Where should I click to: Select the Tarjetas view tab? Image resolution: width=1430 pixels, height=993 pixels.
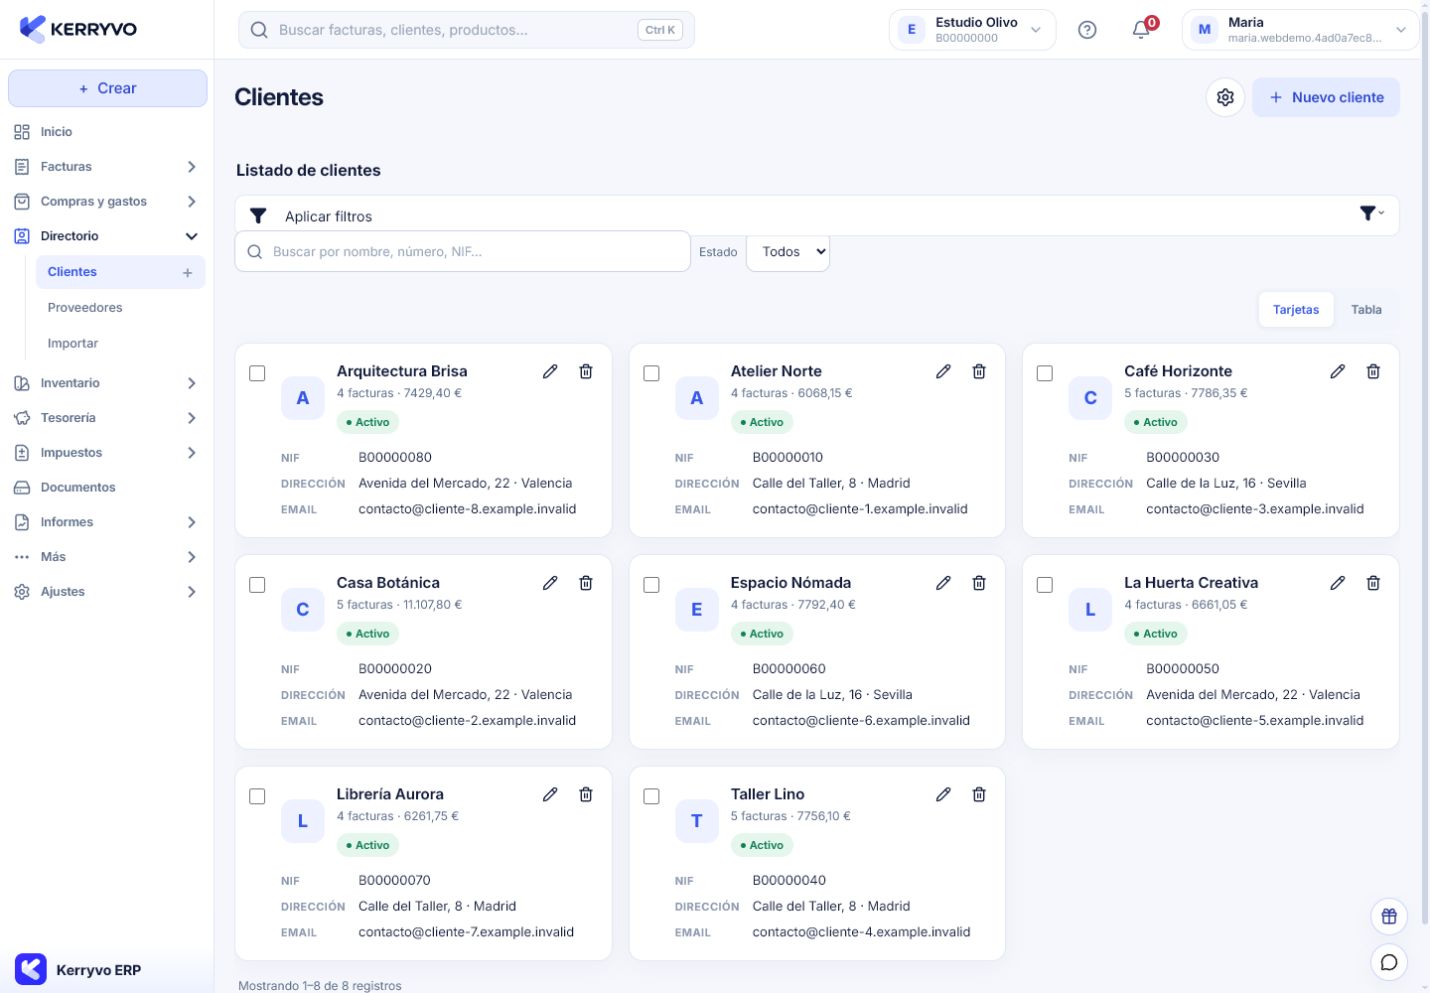(1296, 309)
